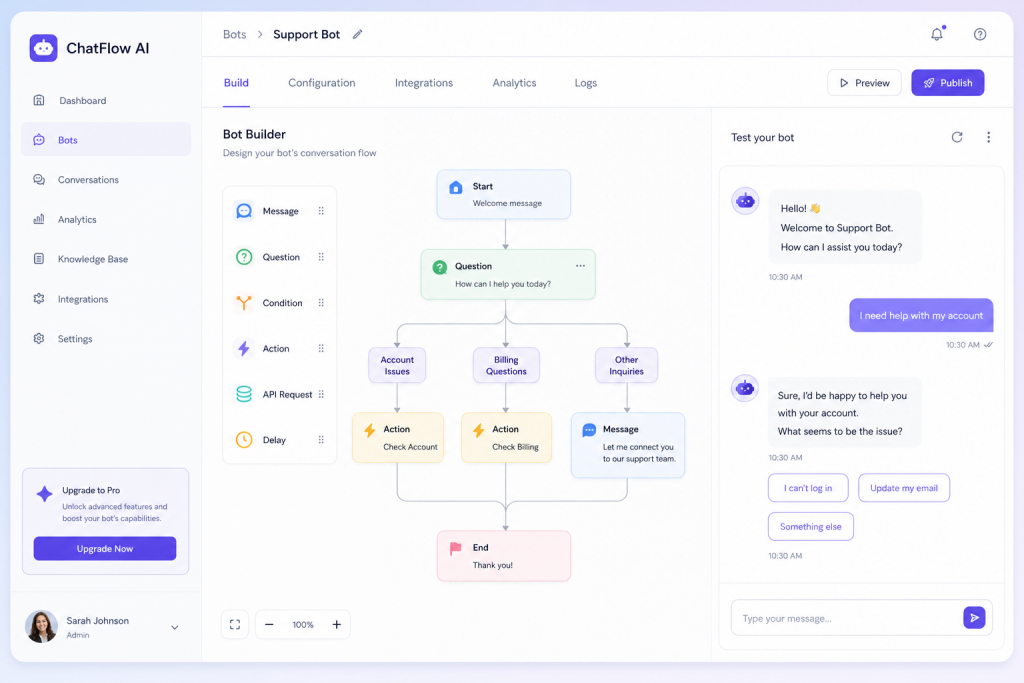Click Sarah Johnson's profile avatar
This screenshot has height=683, width=1024.
[x=41, y=627]
